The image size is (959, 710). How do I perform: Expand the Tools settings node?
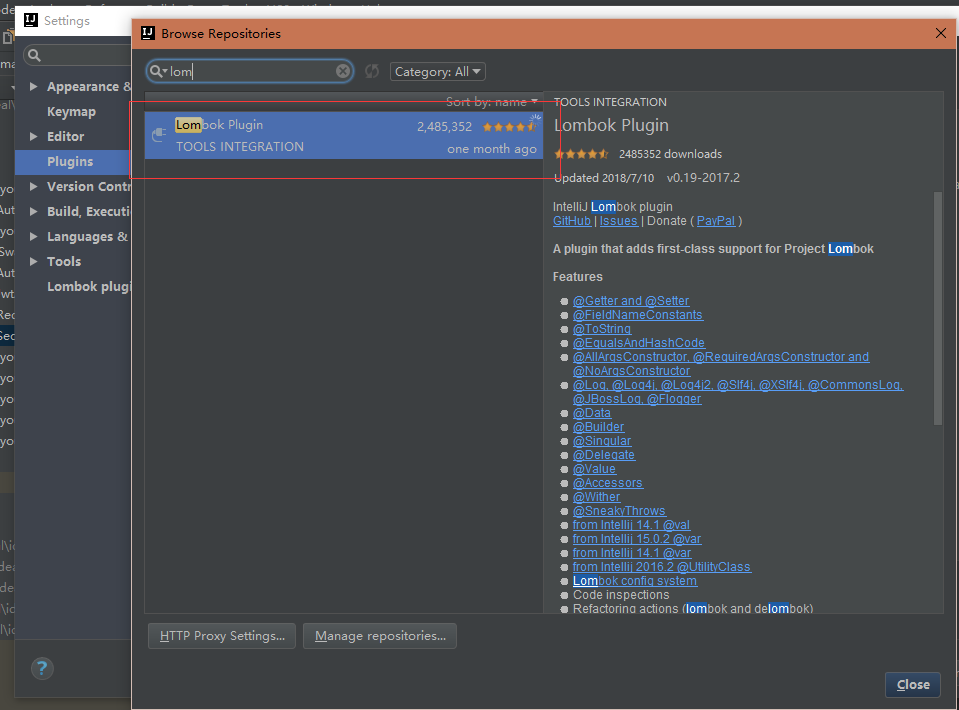pyautogui.click(x=34, y=262)
